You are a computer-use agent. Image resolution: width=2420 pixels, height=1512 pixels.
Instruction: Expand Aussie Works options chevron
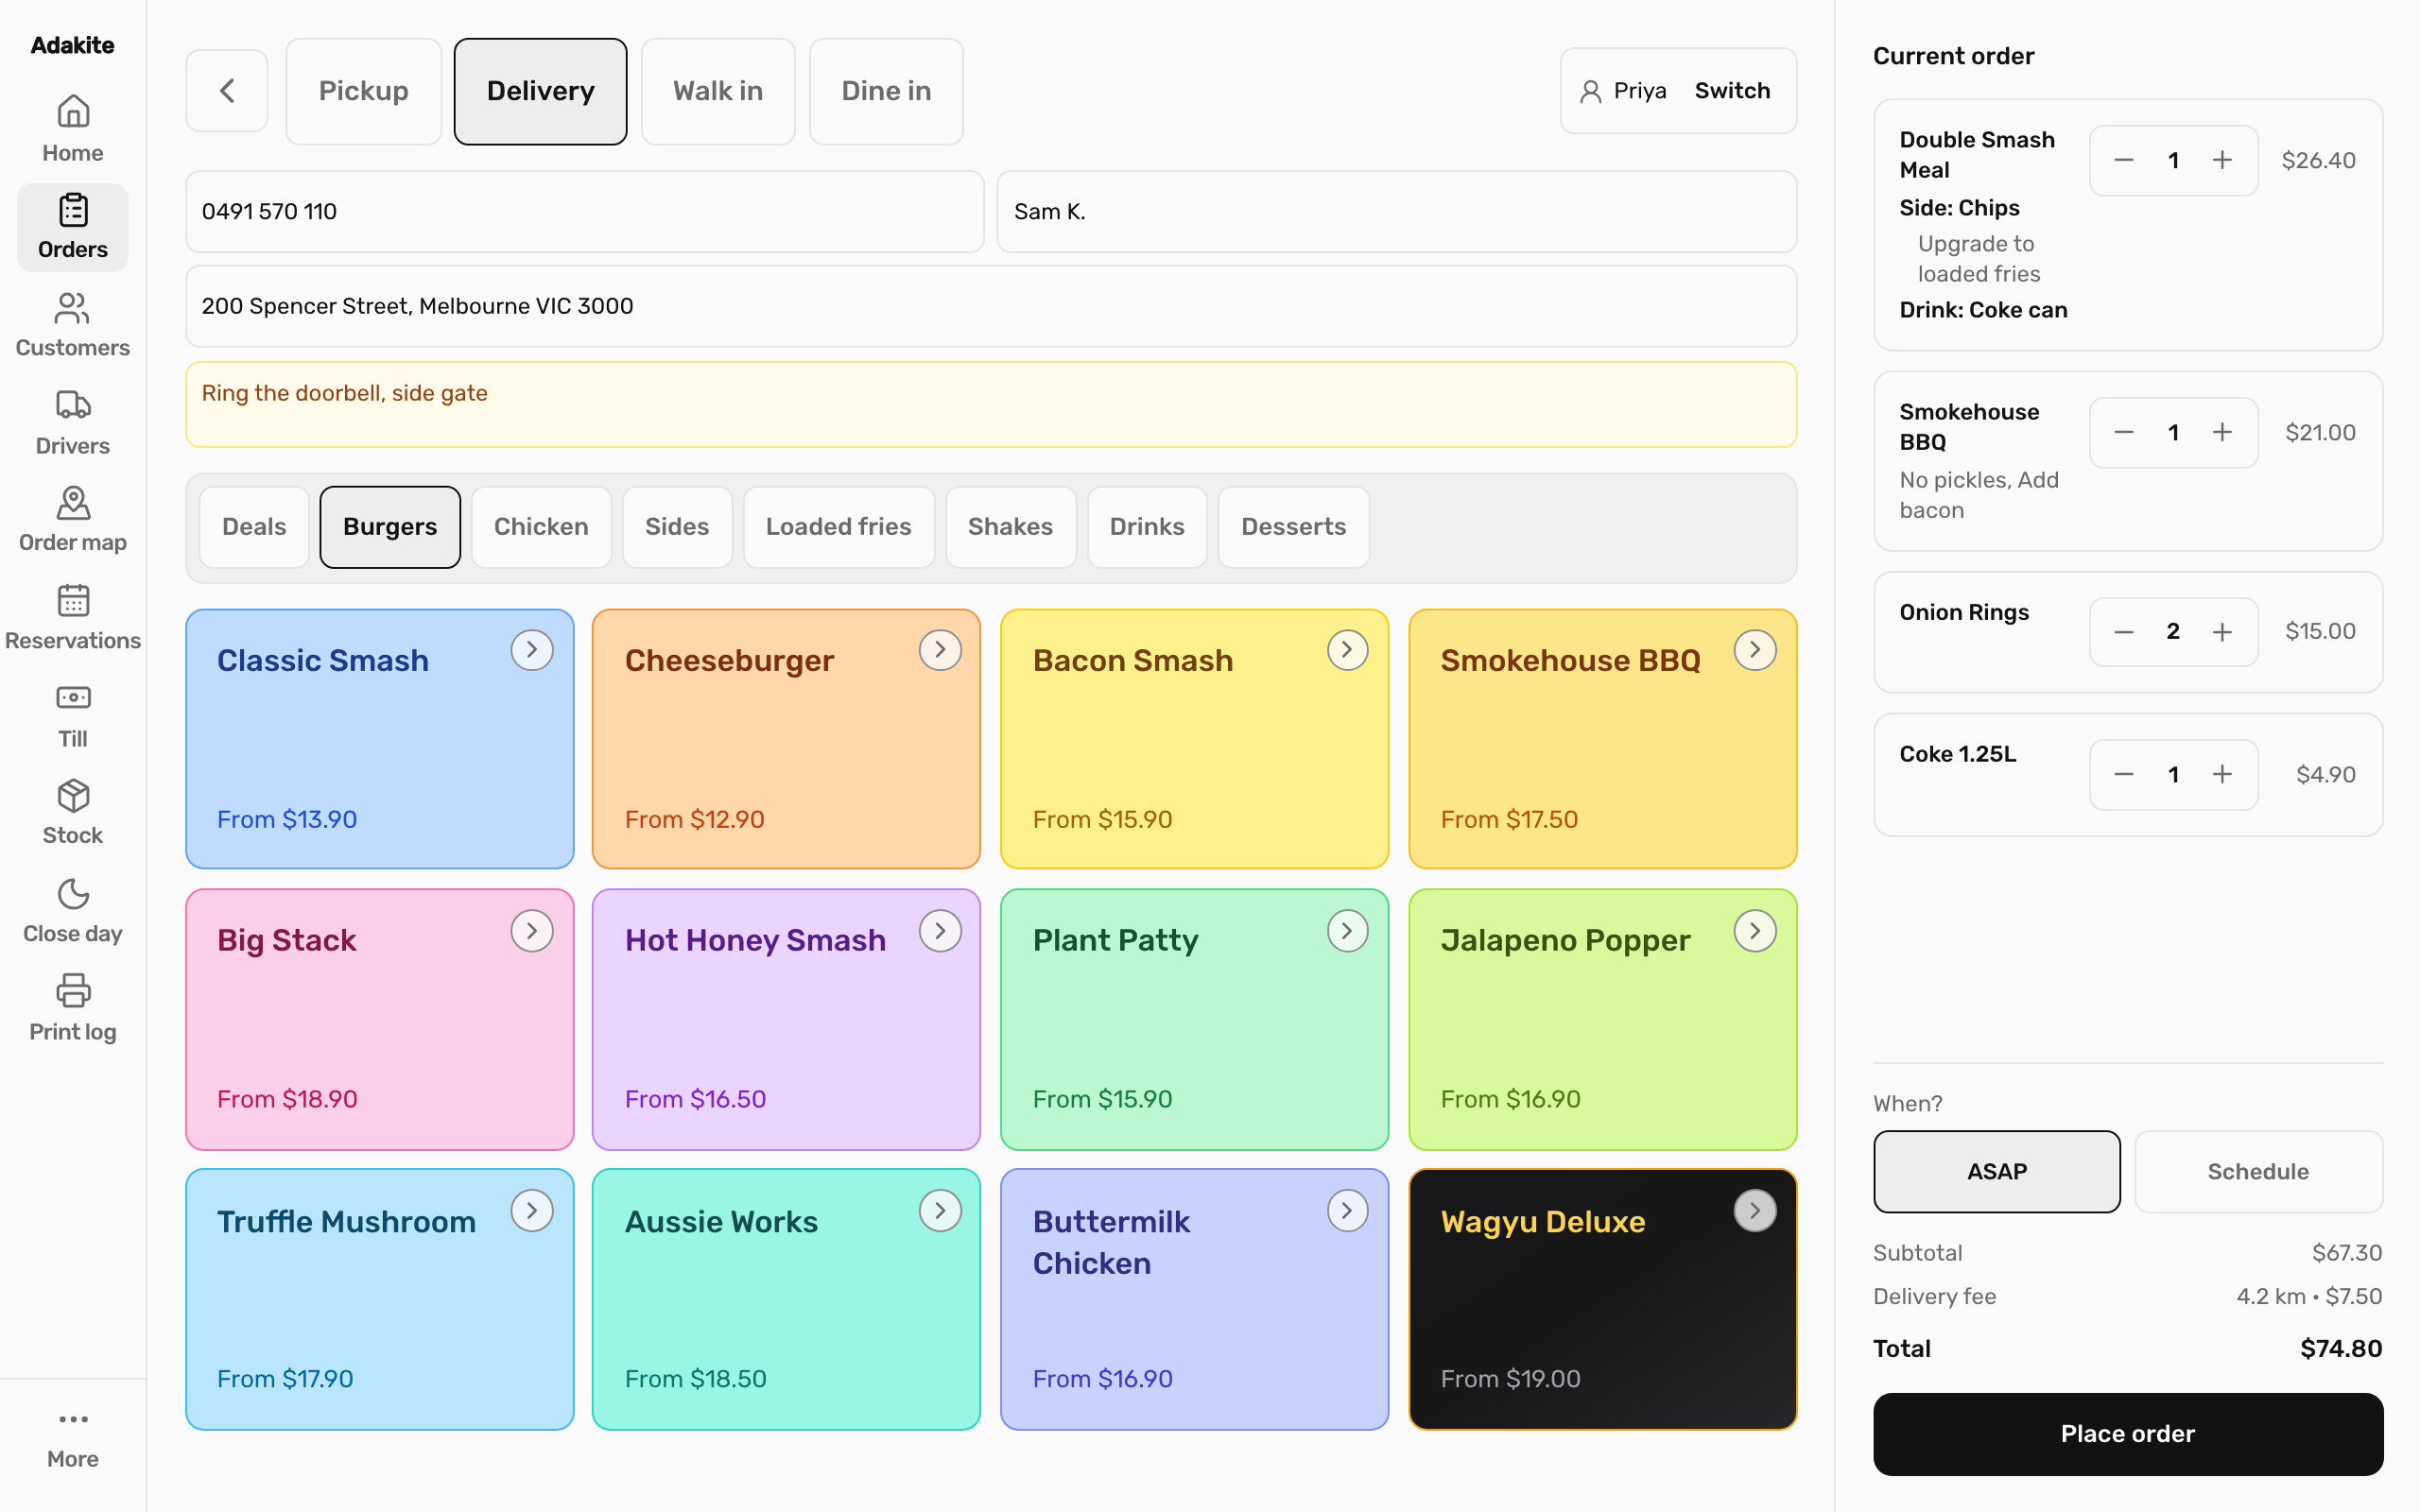tap(940, 1211)
